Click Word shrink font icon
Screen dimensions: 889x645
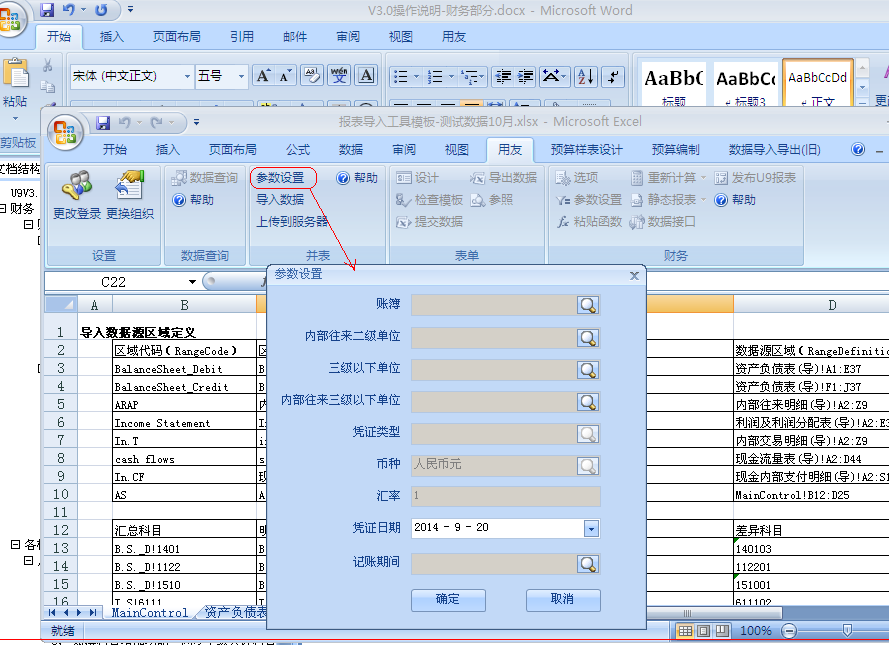pos(285,76)
